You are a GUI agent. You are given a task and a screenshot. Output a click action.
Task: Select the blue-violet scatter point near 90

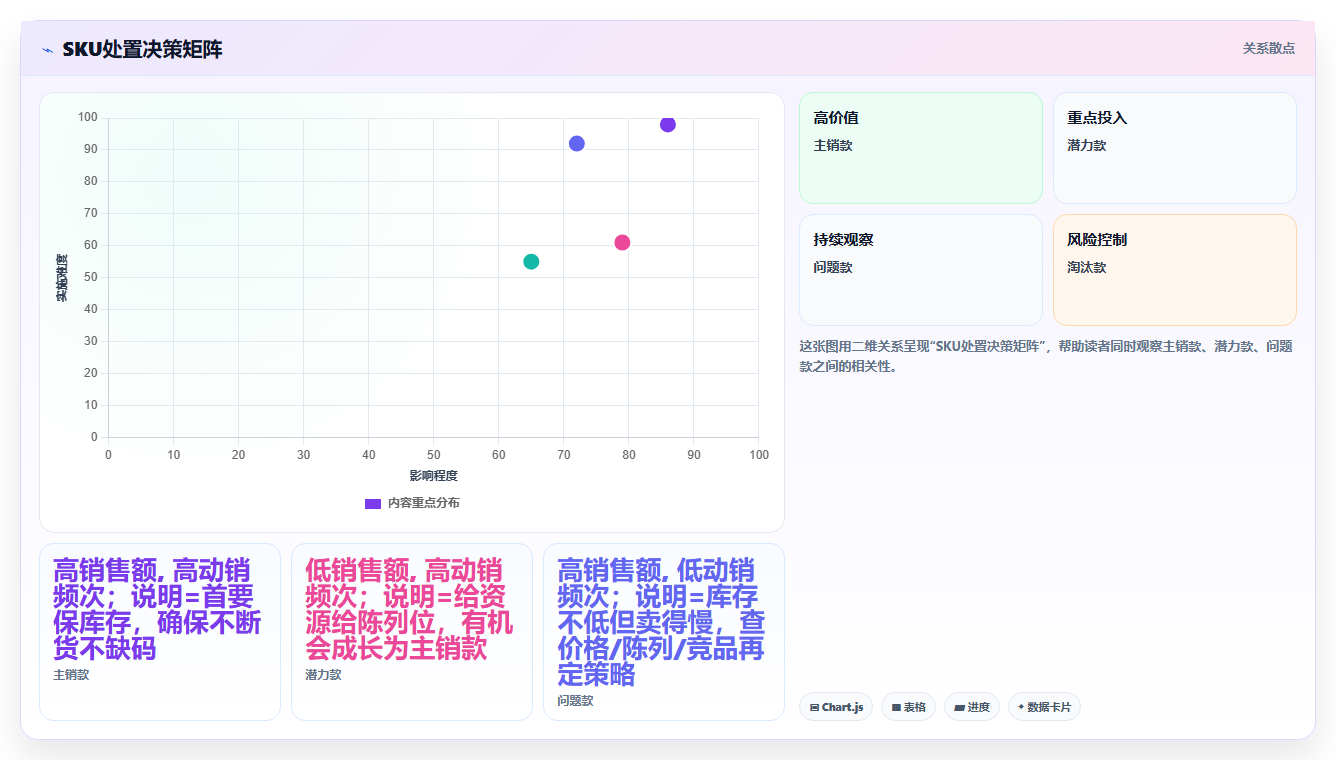[577, 143]
